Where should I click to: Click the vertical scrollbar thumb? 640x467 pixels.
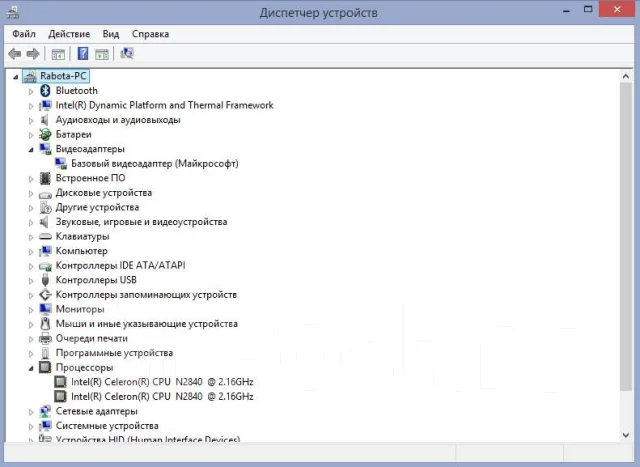626,237
